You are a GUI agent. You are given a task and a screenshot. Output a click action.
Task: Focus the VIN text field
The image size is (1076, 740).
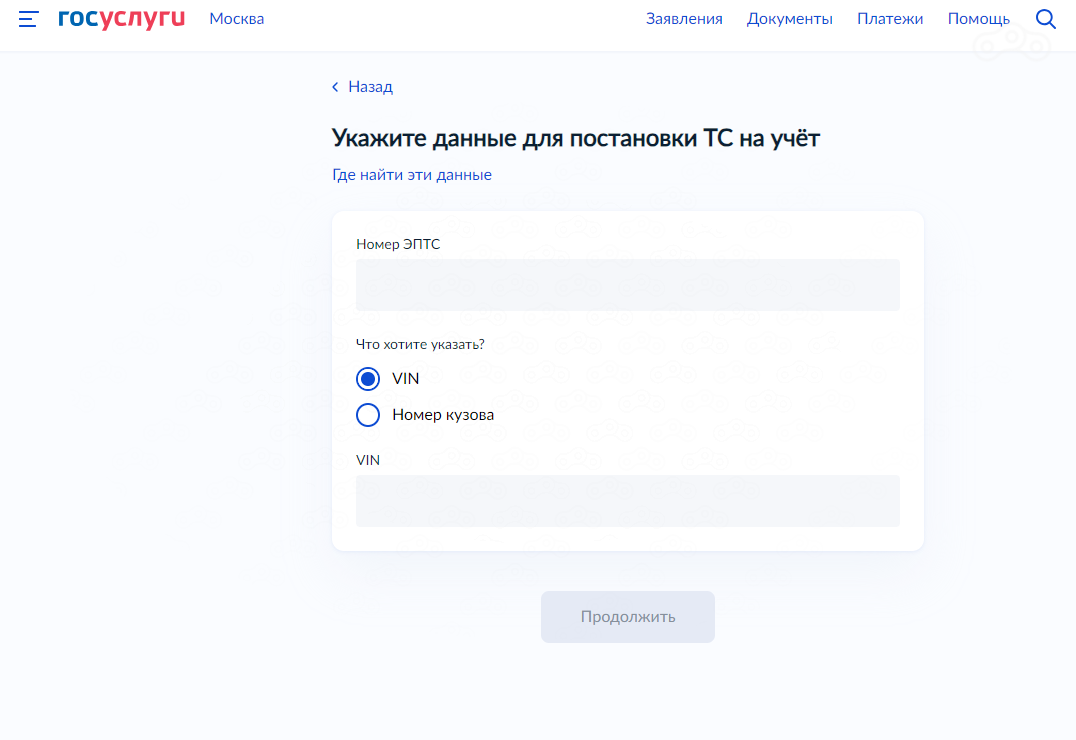pyautogui.click(x=627, y=501)
